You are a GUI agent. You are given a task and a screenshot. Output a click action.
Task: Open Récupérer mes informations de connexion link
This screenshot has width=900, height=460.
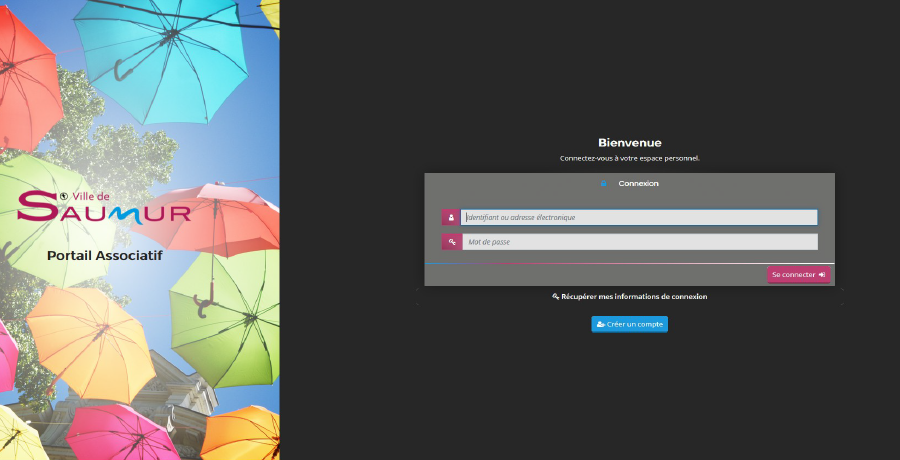(x=630, y=297)
